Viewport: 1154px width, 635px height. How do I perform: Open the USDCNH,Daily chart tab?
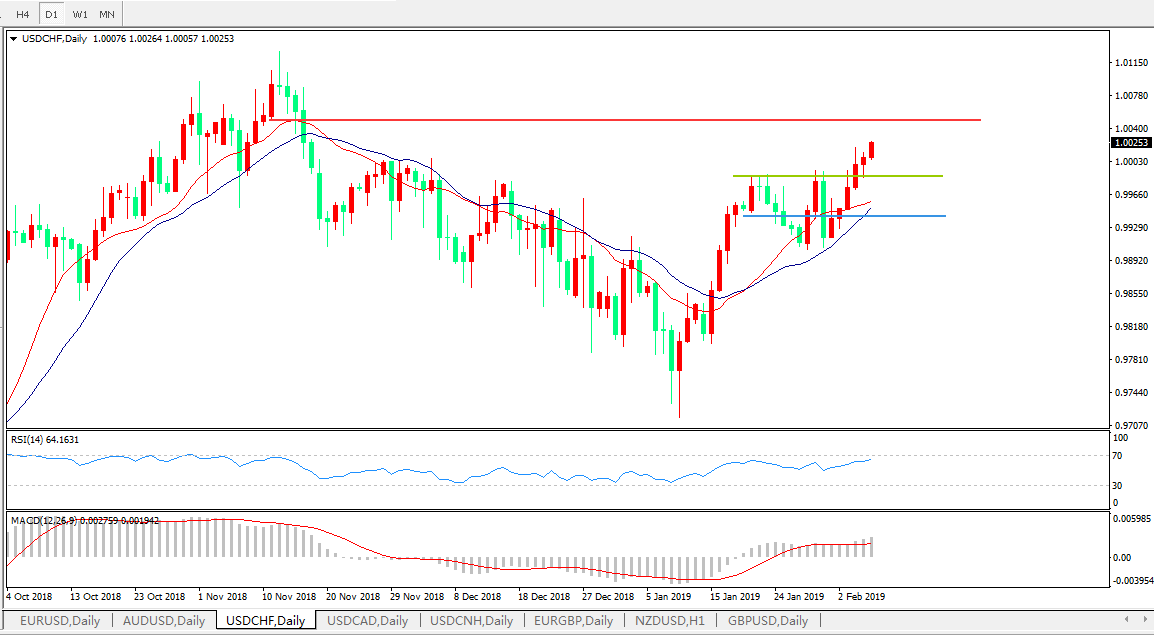click(x=471, y=621)
